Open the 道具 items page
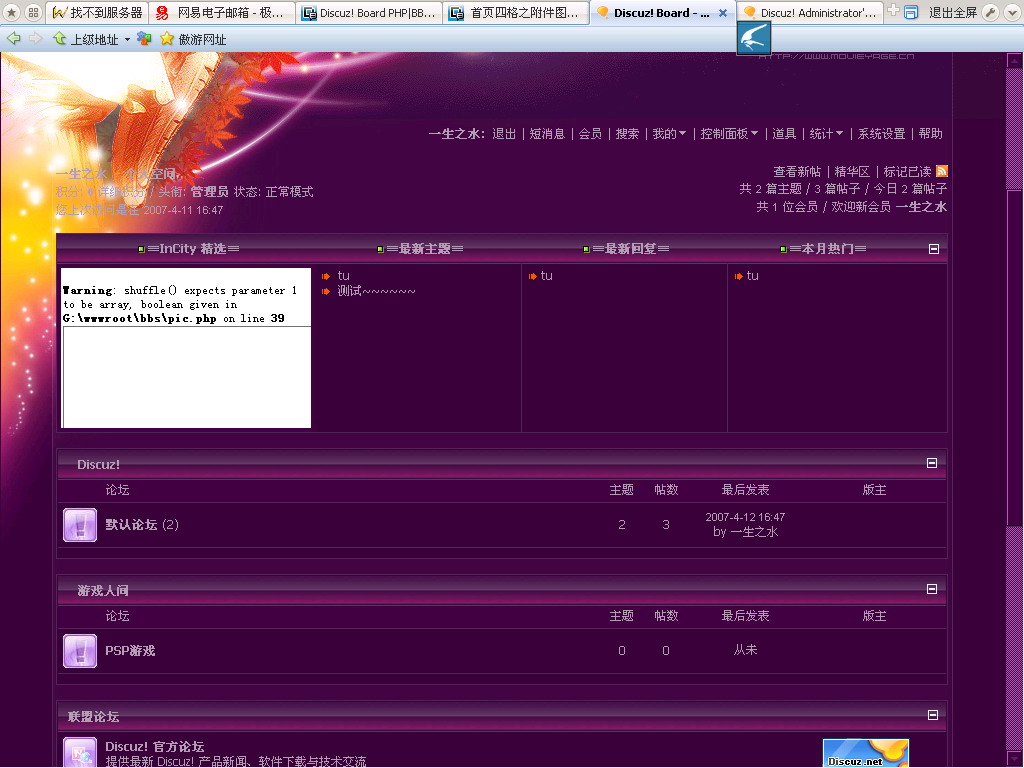Image resolution: width=1024 pixels, height=768 pixels. point(784,134)
